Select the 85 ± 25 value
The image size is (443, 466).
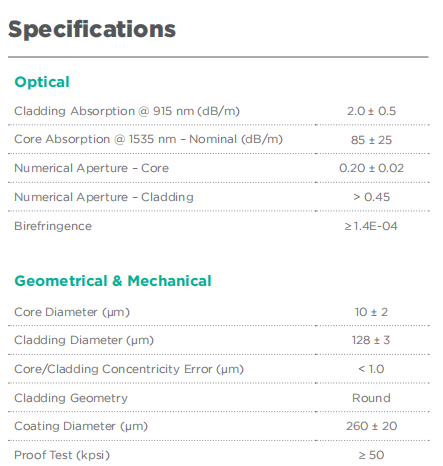(371, 140)
